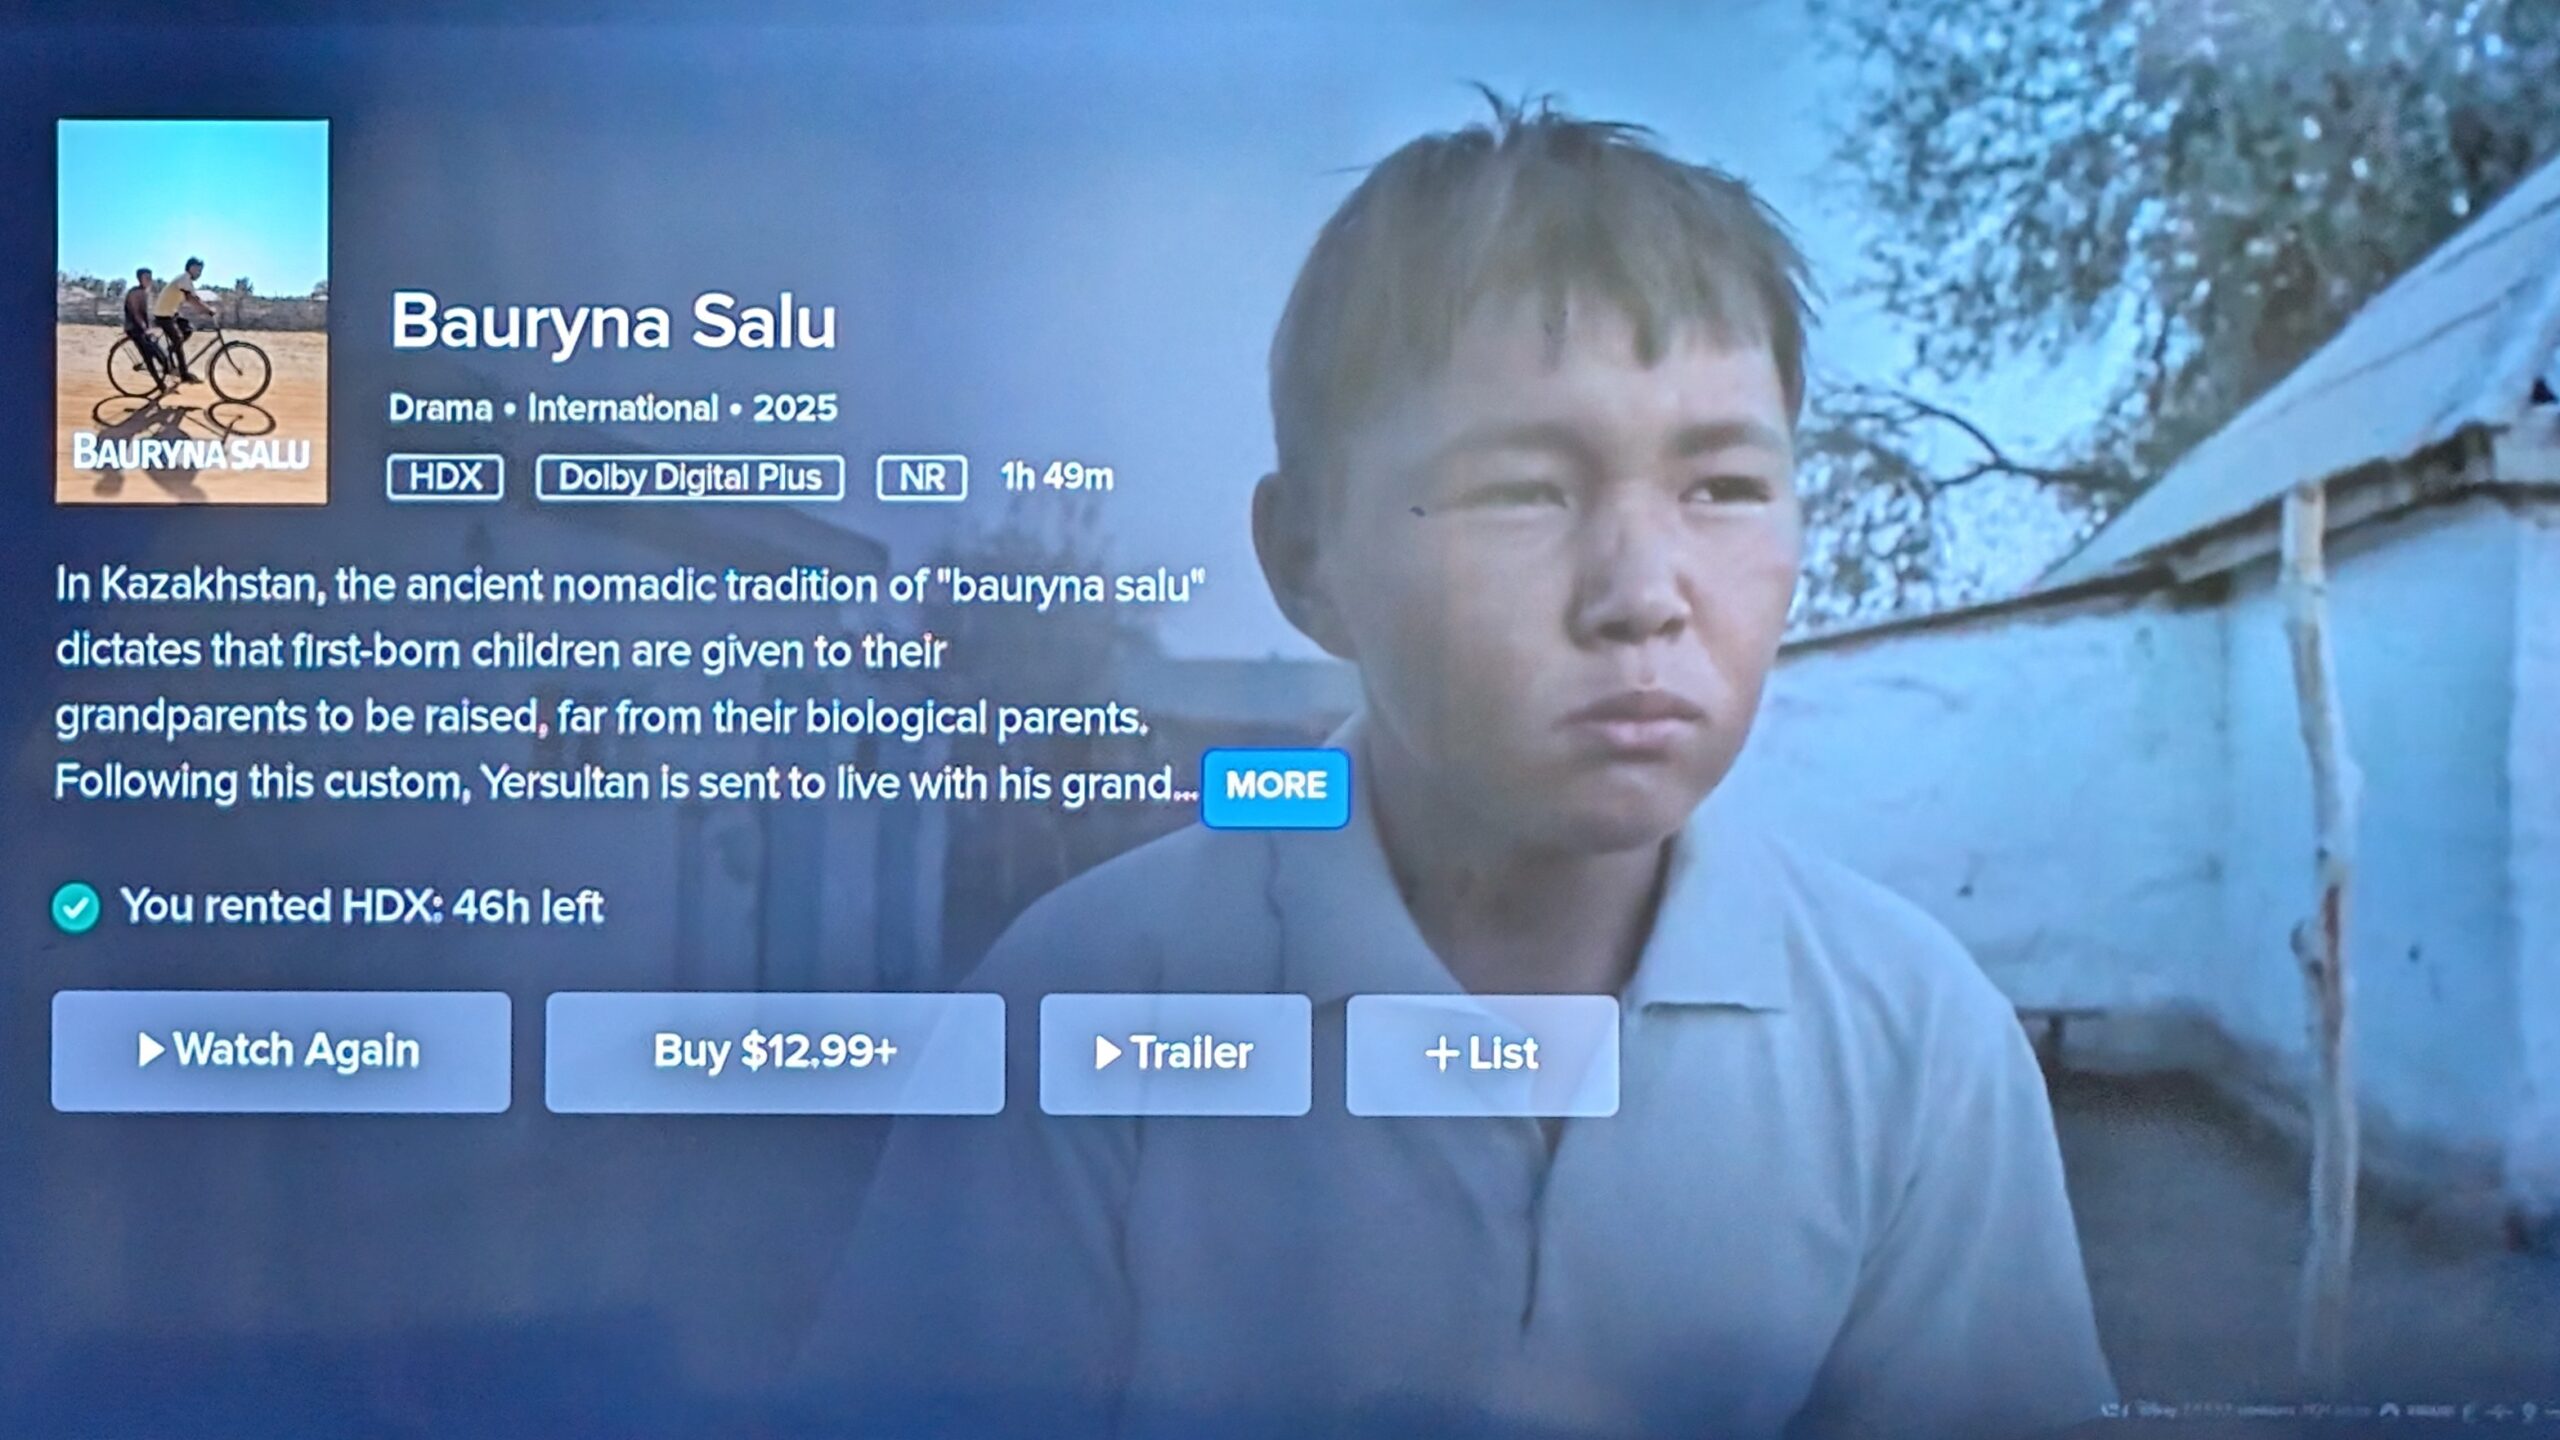This screenshot has width=2560, height=1440.
Task: Select the Dolby Digital Plus badge
Action: coord(690,477)
